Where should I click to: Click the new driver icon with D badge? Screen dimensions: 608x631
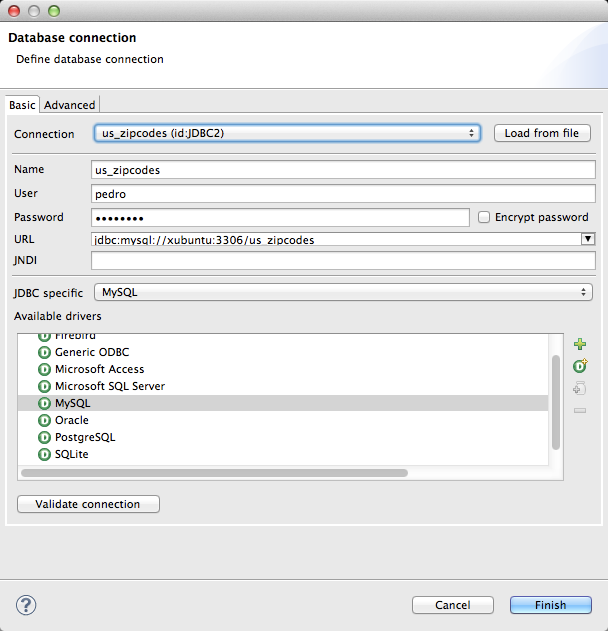[580, 366]
